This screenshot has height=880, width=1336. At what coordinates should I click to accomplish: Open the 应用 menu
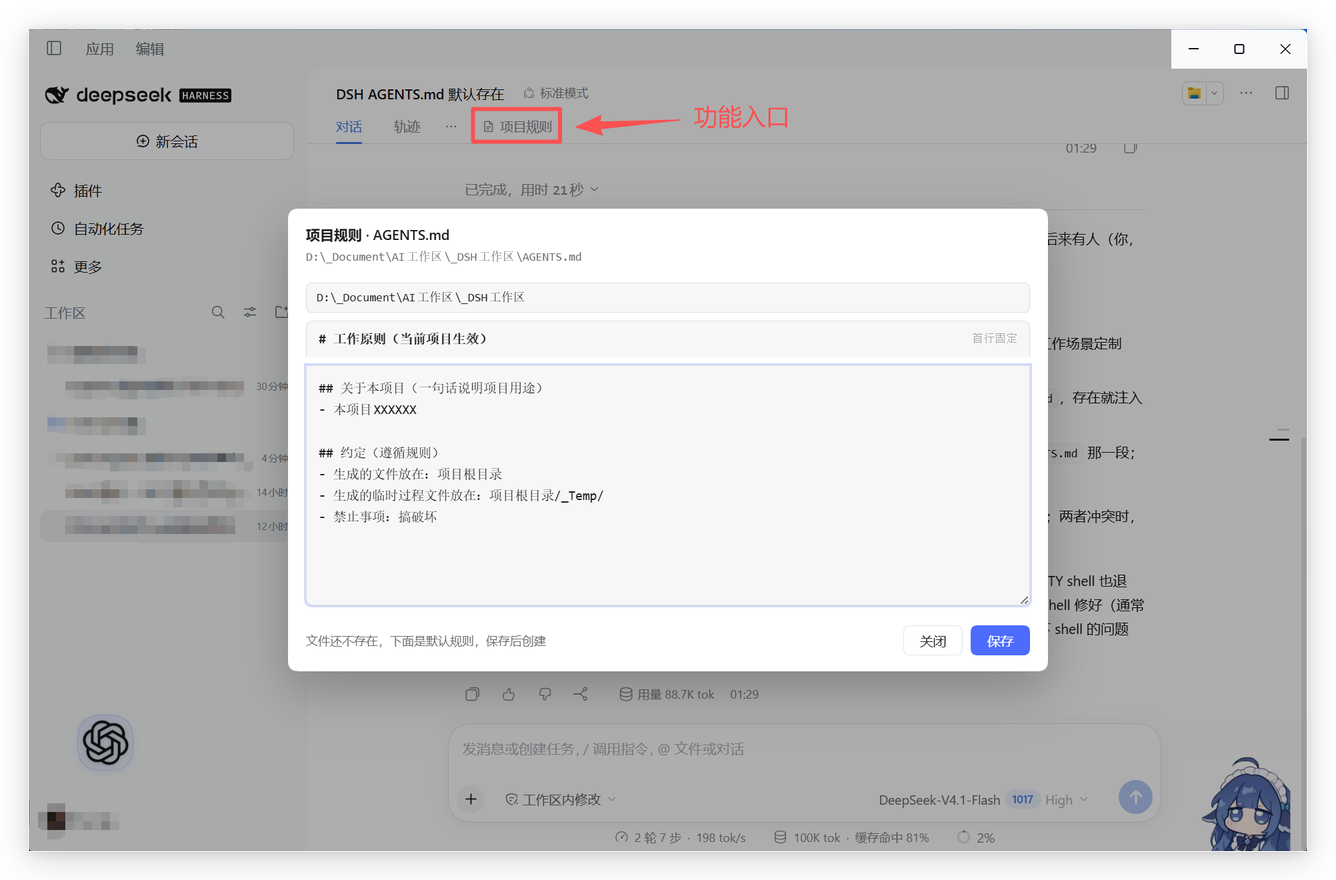100,48
